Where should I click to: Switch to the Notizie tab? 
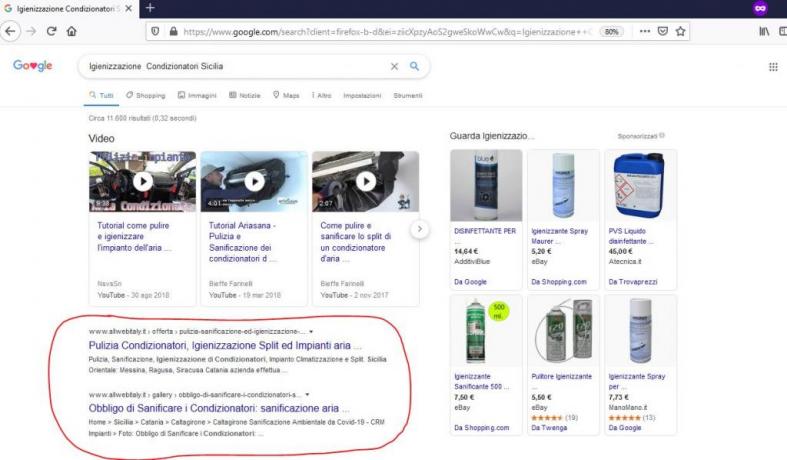[244, 95]
